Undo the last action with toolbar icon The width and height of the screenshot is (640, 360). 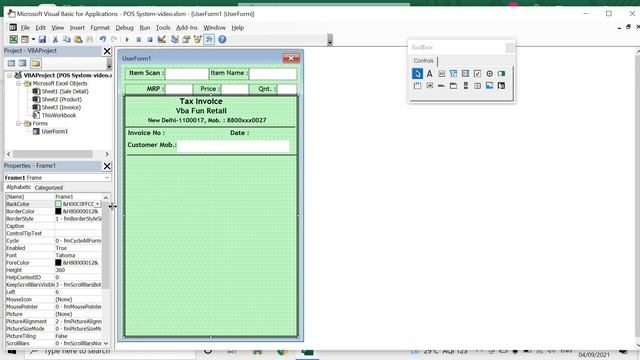coord(103,40)
